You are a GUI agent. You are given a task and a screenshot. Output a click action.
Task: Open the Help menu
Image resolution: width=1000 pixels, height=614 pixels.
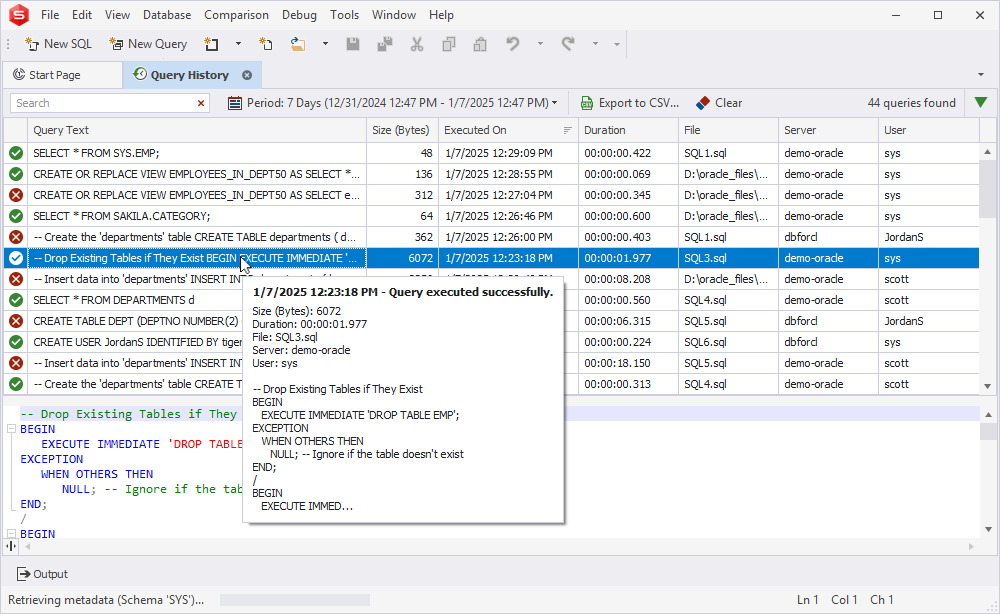(441, 15)
